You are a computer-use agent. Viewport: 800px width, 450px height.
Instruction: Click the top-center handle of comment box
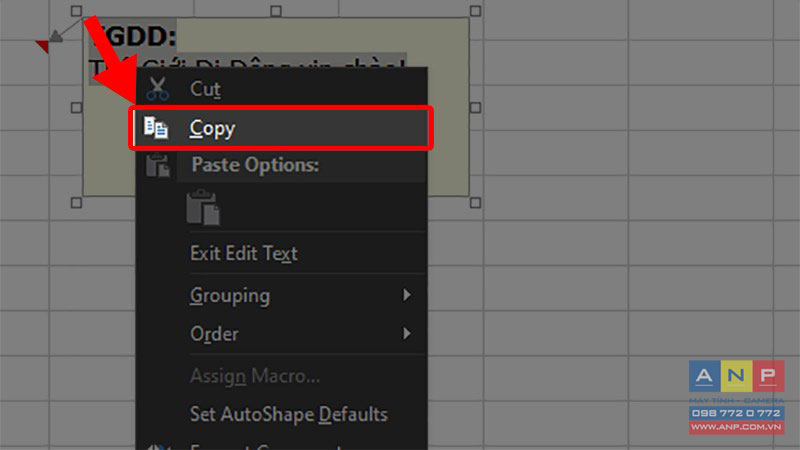276,11
